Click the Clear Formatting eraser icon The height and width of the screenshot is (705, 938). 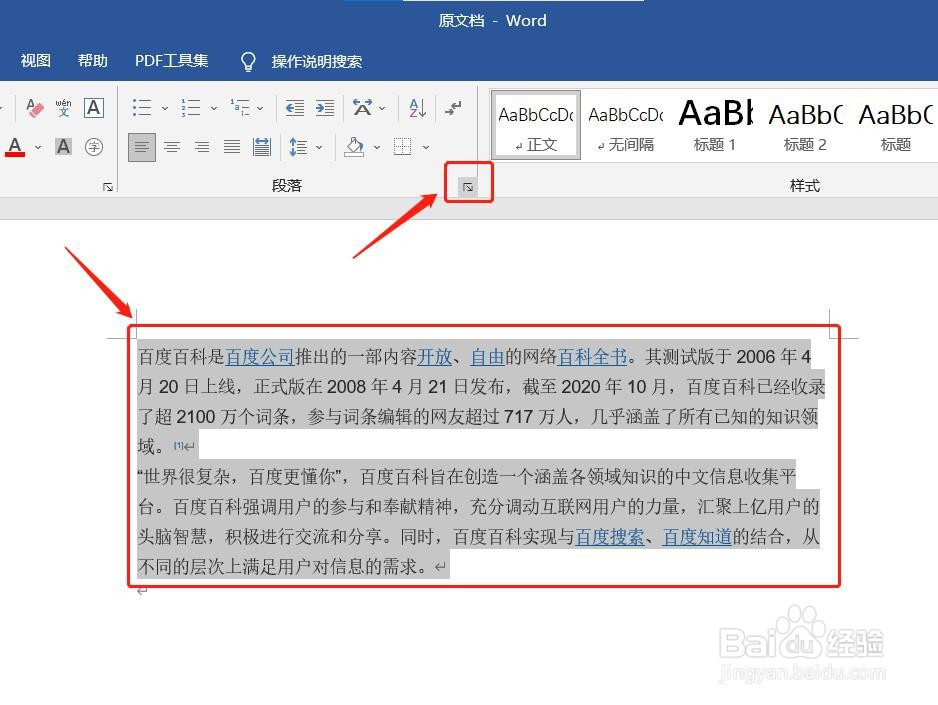tap(35, 108)
